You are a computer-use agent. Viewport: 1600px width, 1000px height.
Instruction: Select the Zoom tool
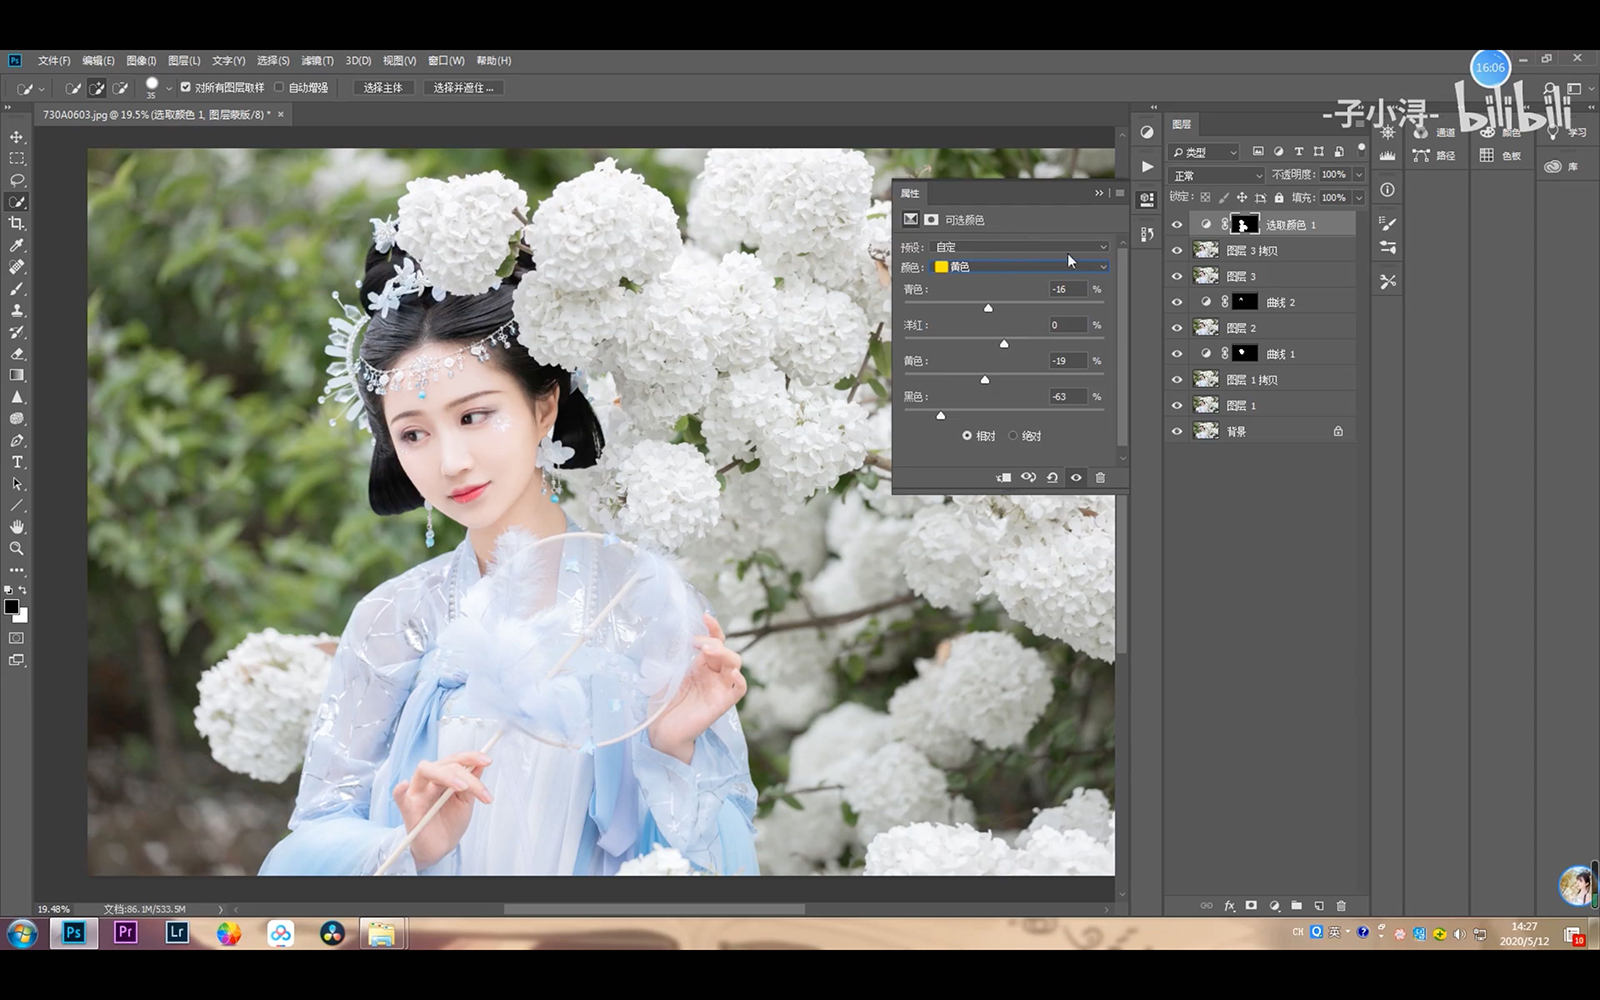pos(17,549)
